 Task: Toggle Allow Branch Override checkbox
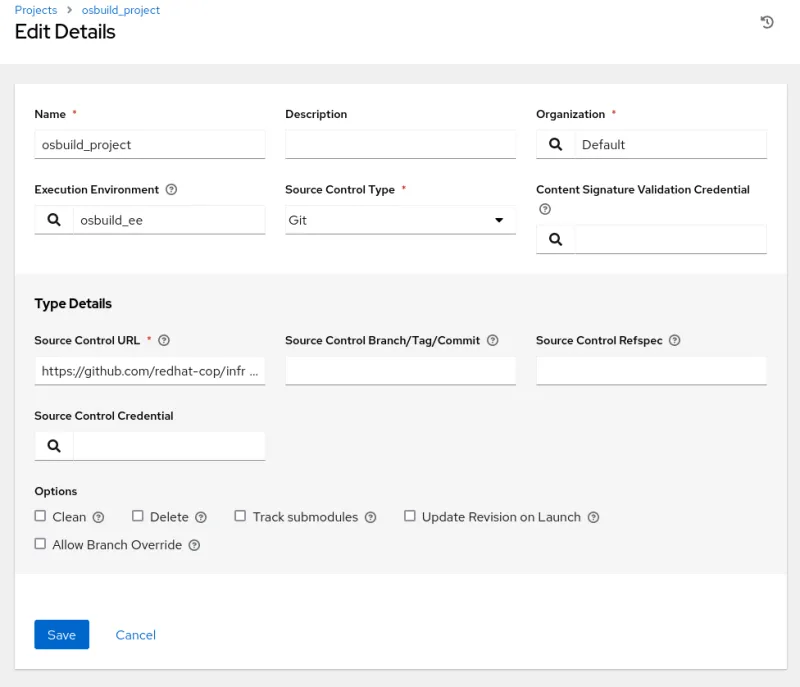[x=41, y=545]
